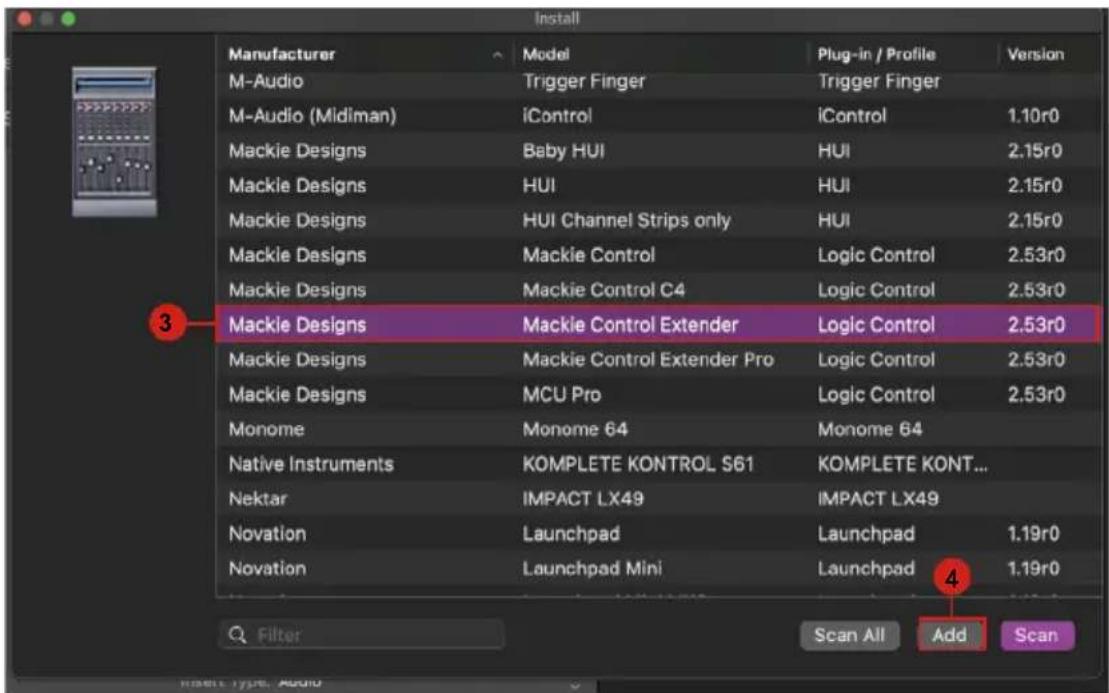Viewport: 1109px width, 693px height.
Task: Select the Mackie Control model row
Action: pos(658,255)
